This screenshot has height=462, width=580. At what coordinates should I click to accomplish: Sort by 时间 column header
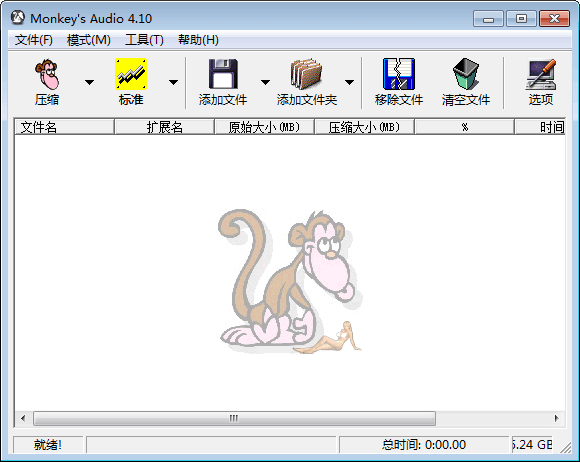540,127
